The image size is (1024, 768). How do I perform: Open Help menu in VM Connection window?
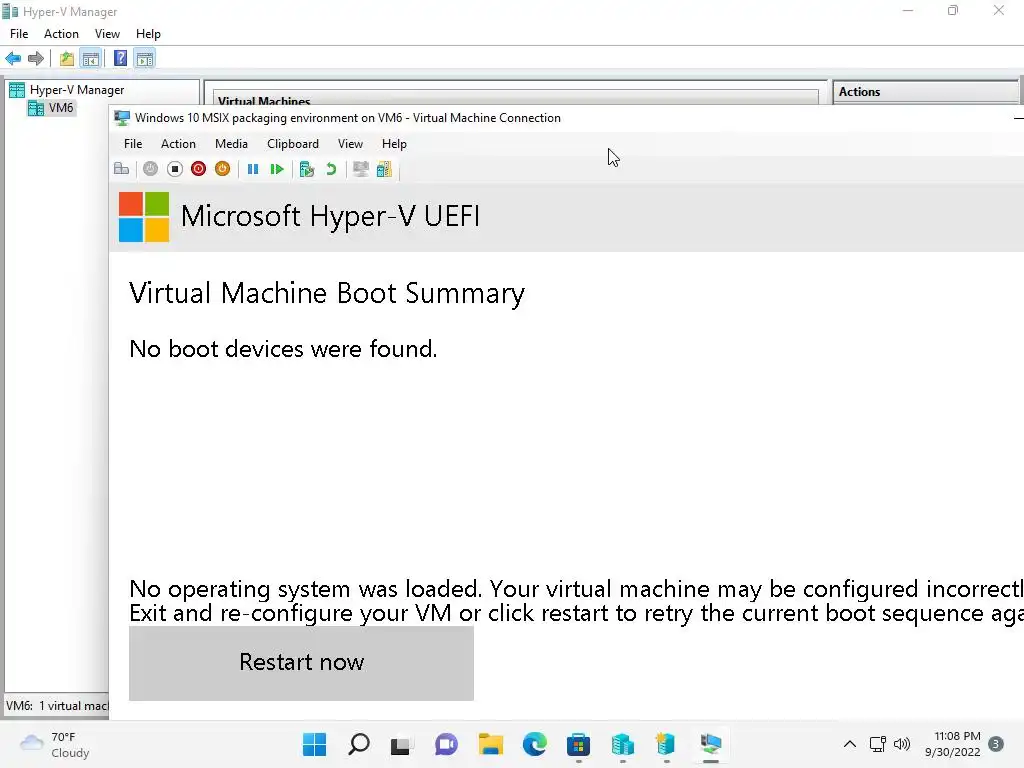pos(394,144)
